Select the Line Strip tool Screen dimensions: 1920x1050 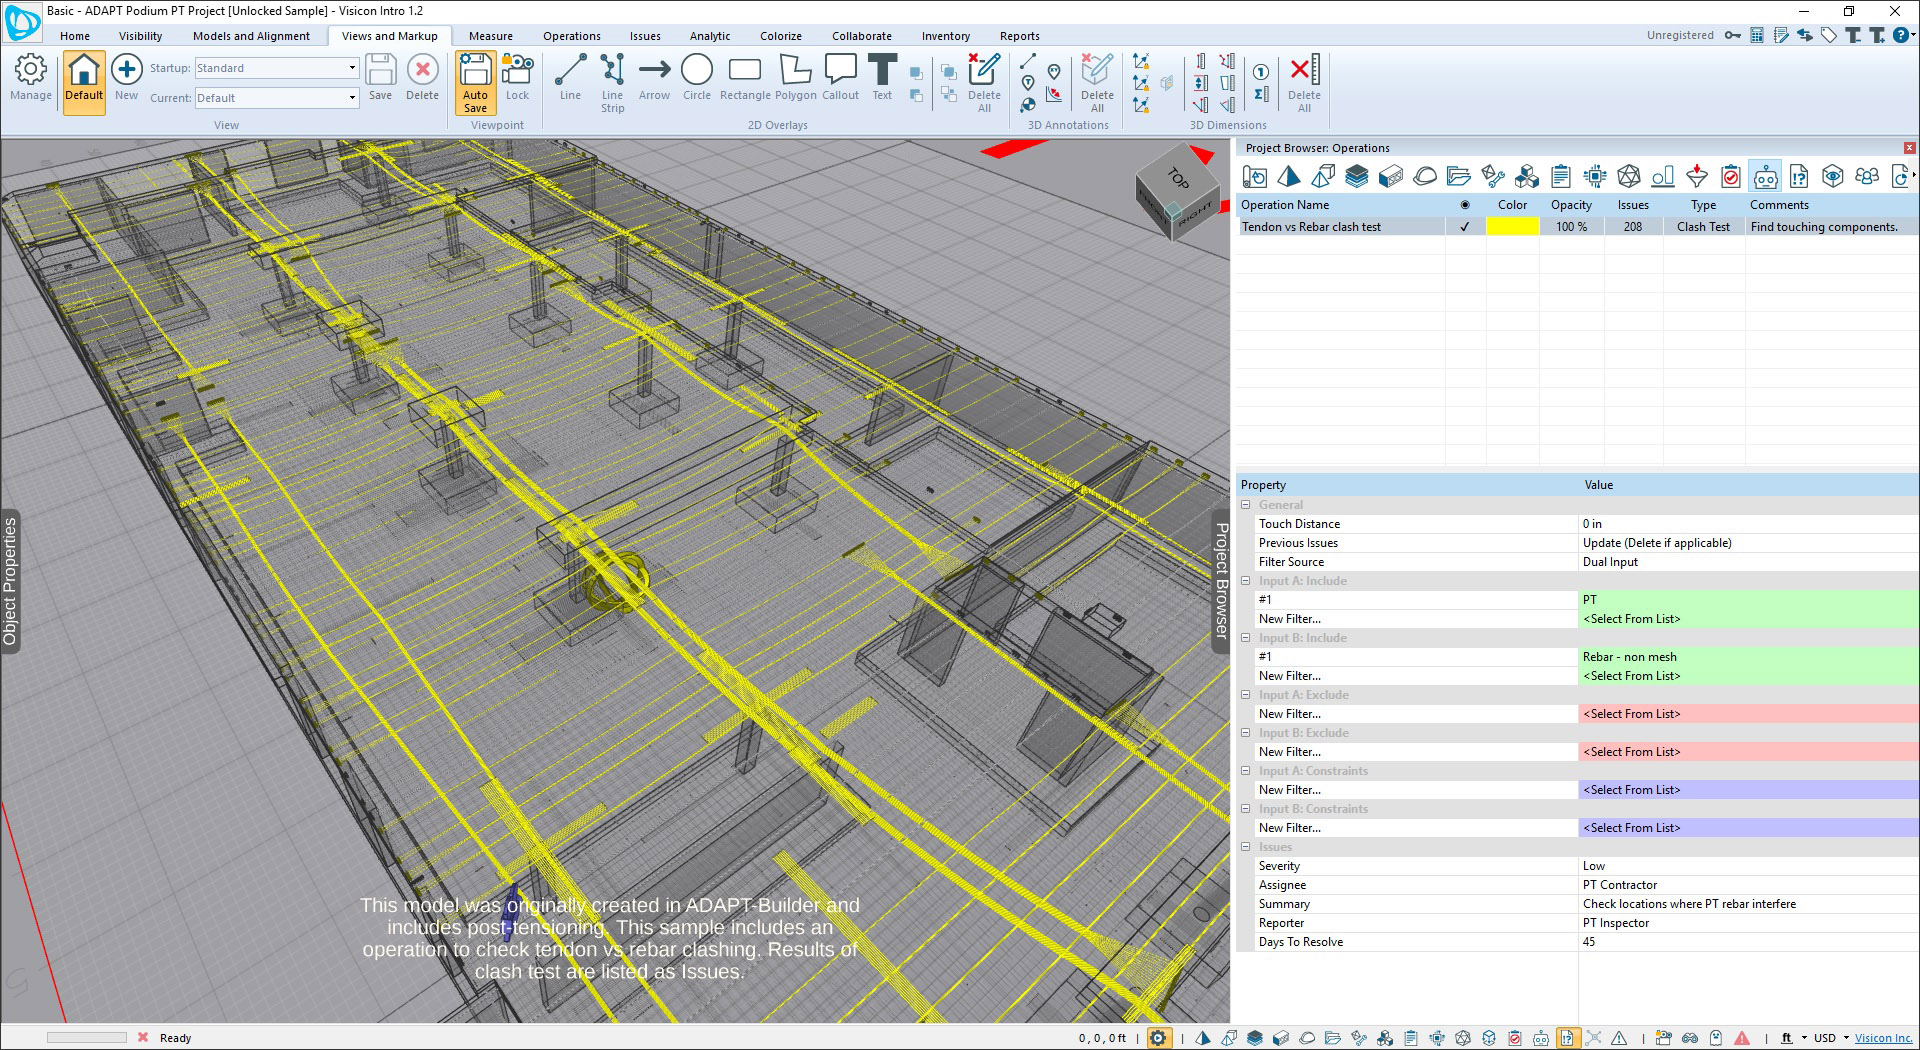[612, 83]
